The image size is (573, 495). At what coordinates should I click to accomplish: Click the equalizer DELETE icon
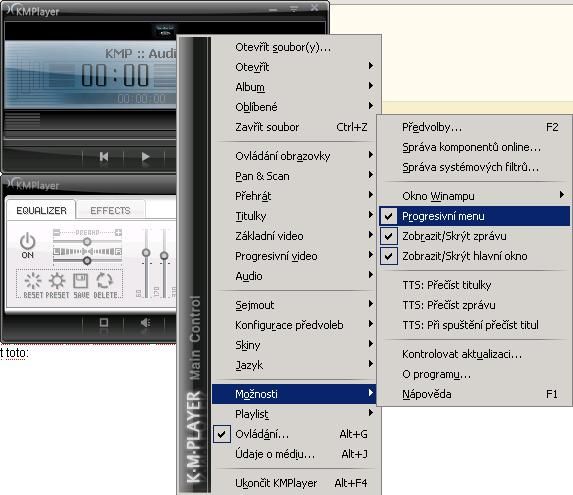(x=105, y=285)
